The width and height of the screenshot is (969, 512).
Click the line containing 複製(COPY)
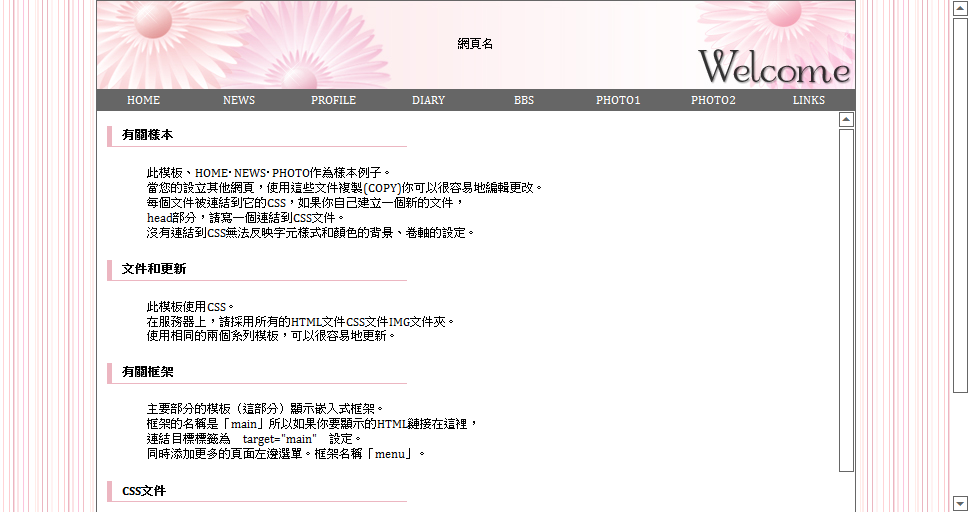[345, 188]
